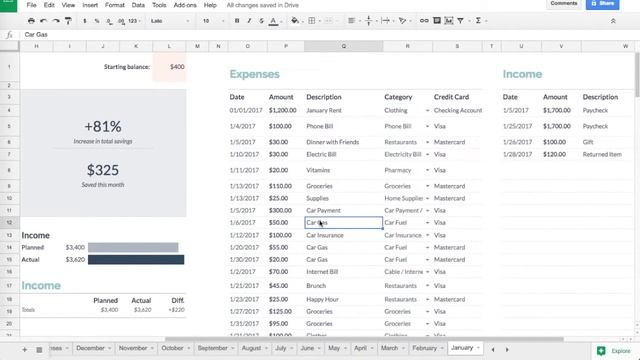Collapse the menus with double-chevron icon
This screenshot has height=360, width=640.
(613, 21)
